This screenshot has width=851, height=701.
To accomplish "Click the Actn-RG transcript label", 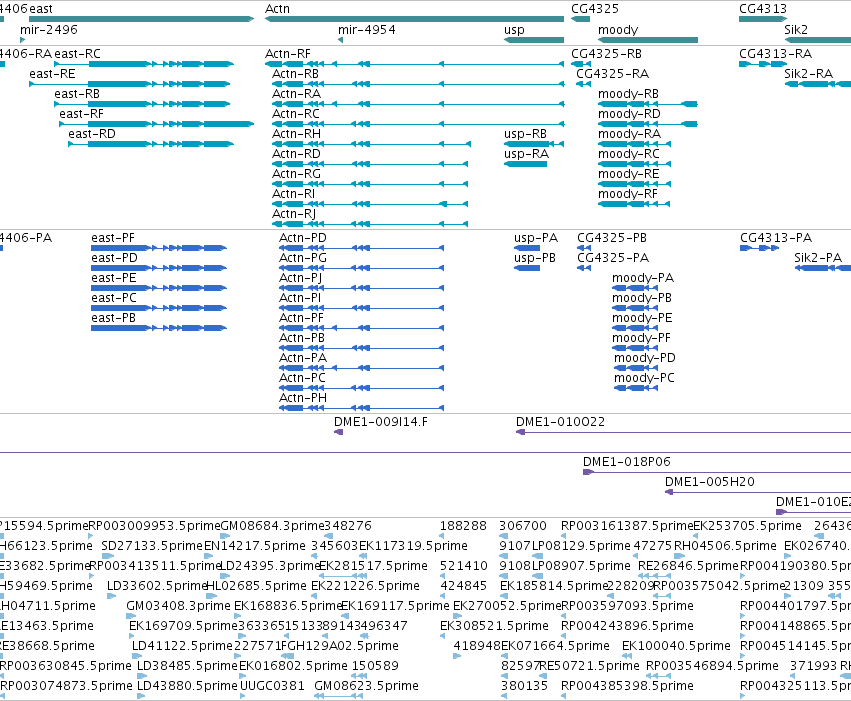I will (296, 174).
